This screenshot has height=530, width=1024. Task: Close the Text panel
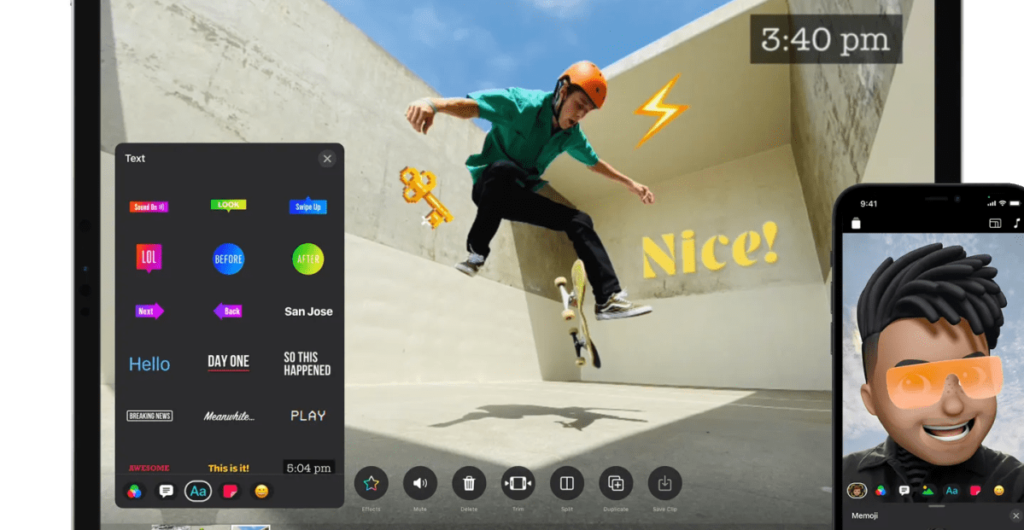(327, 158)
